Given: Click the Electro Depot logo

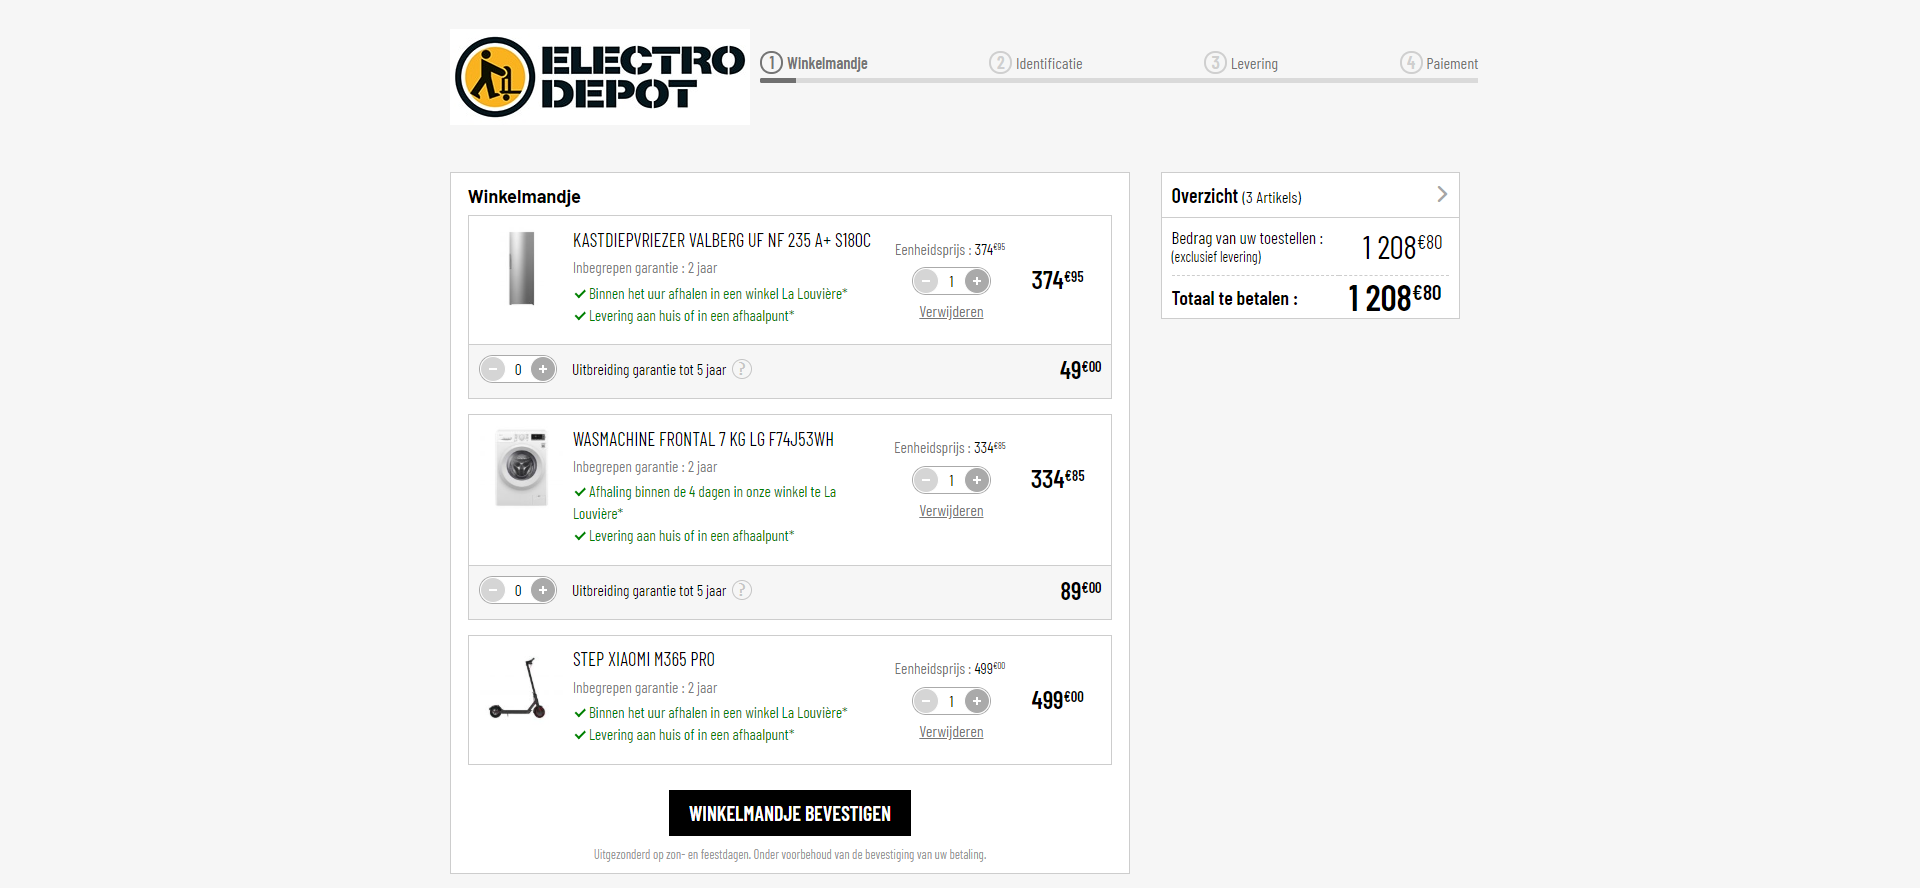Looking at the screenshot, I should point(600,77).
